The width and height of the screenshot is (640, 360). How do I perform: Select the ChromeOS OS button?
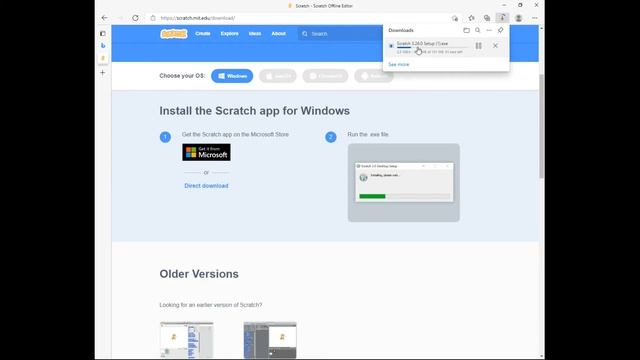click(325, 76)
